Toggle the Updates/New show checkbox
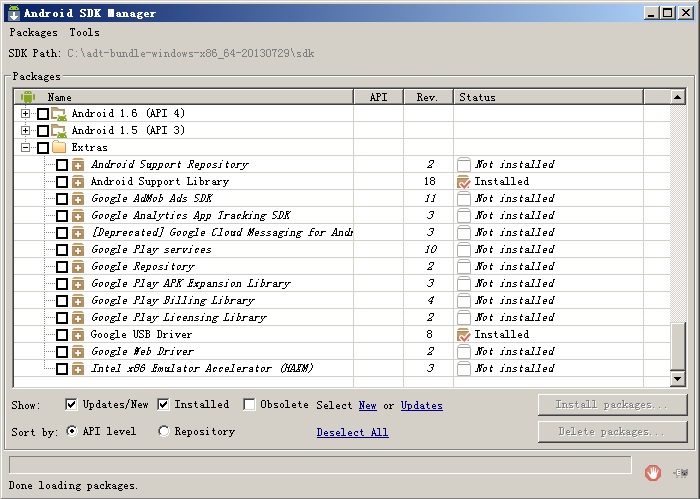 pos(71,404)
